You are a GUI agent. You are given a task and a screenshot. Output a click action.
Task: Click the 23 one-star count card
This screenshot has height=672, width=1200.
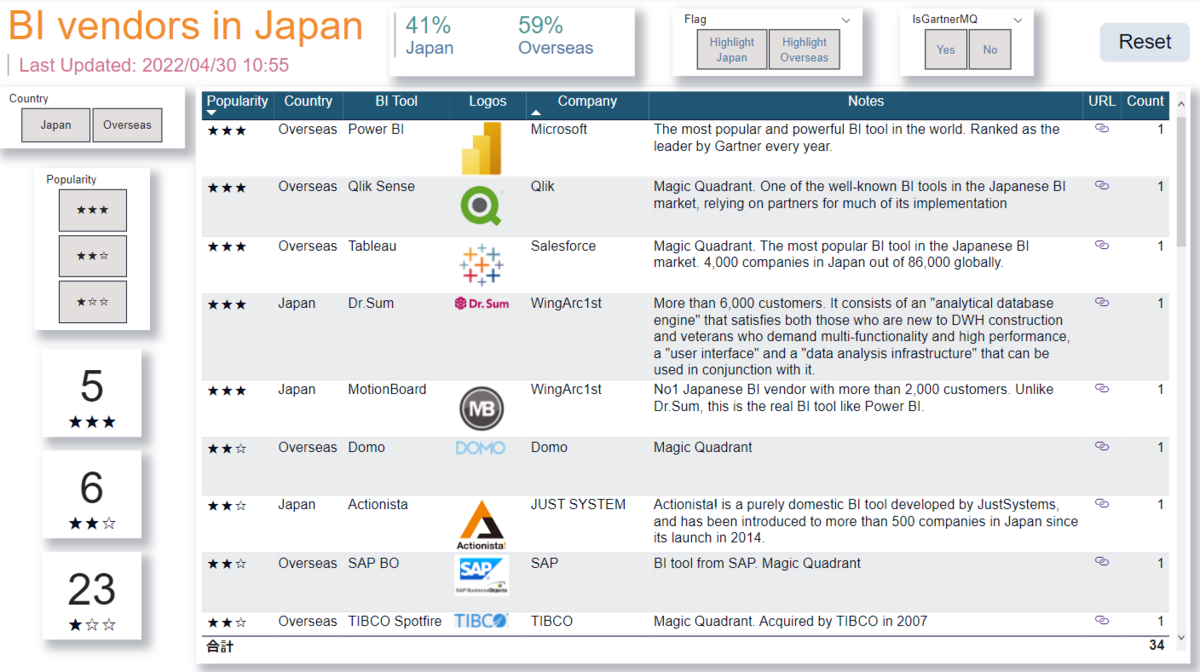[92, 597]
